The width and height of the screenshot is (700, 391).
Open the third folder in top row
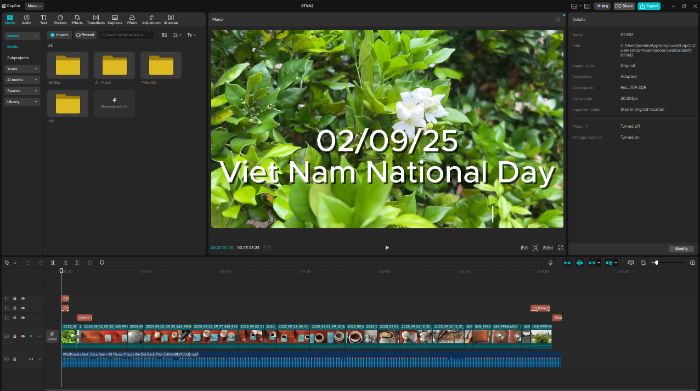[x=161, y=66]
